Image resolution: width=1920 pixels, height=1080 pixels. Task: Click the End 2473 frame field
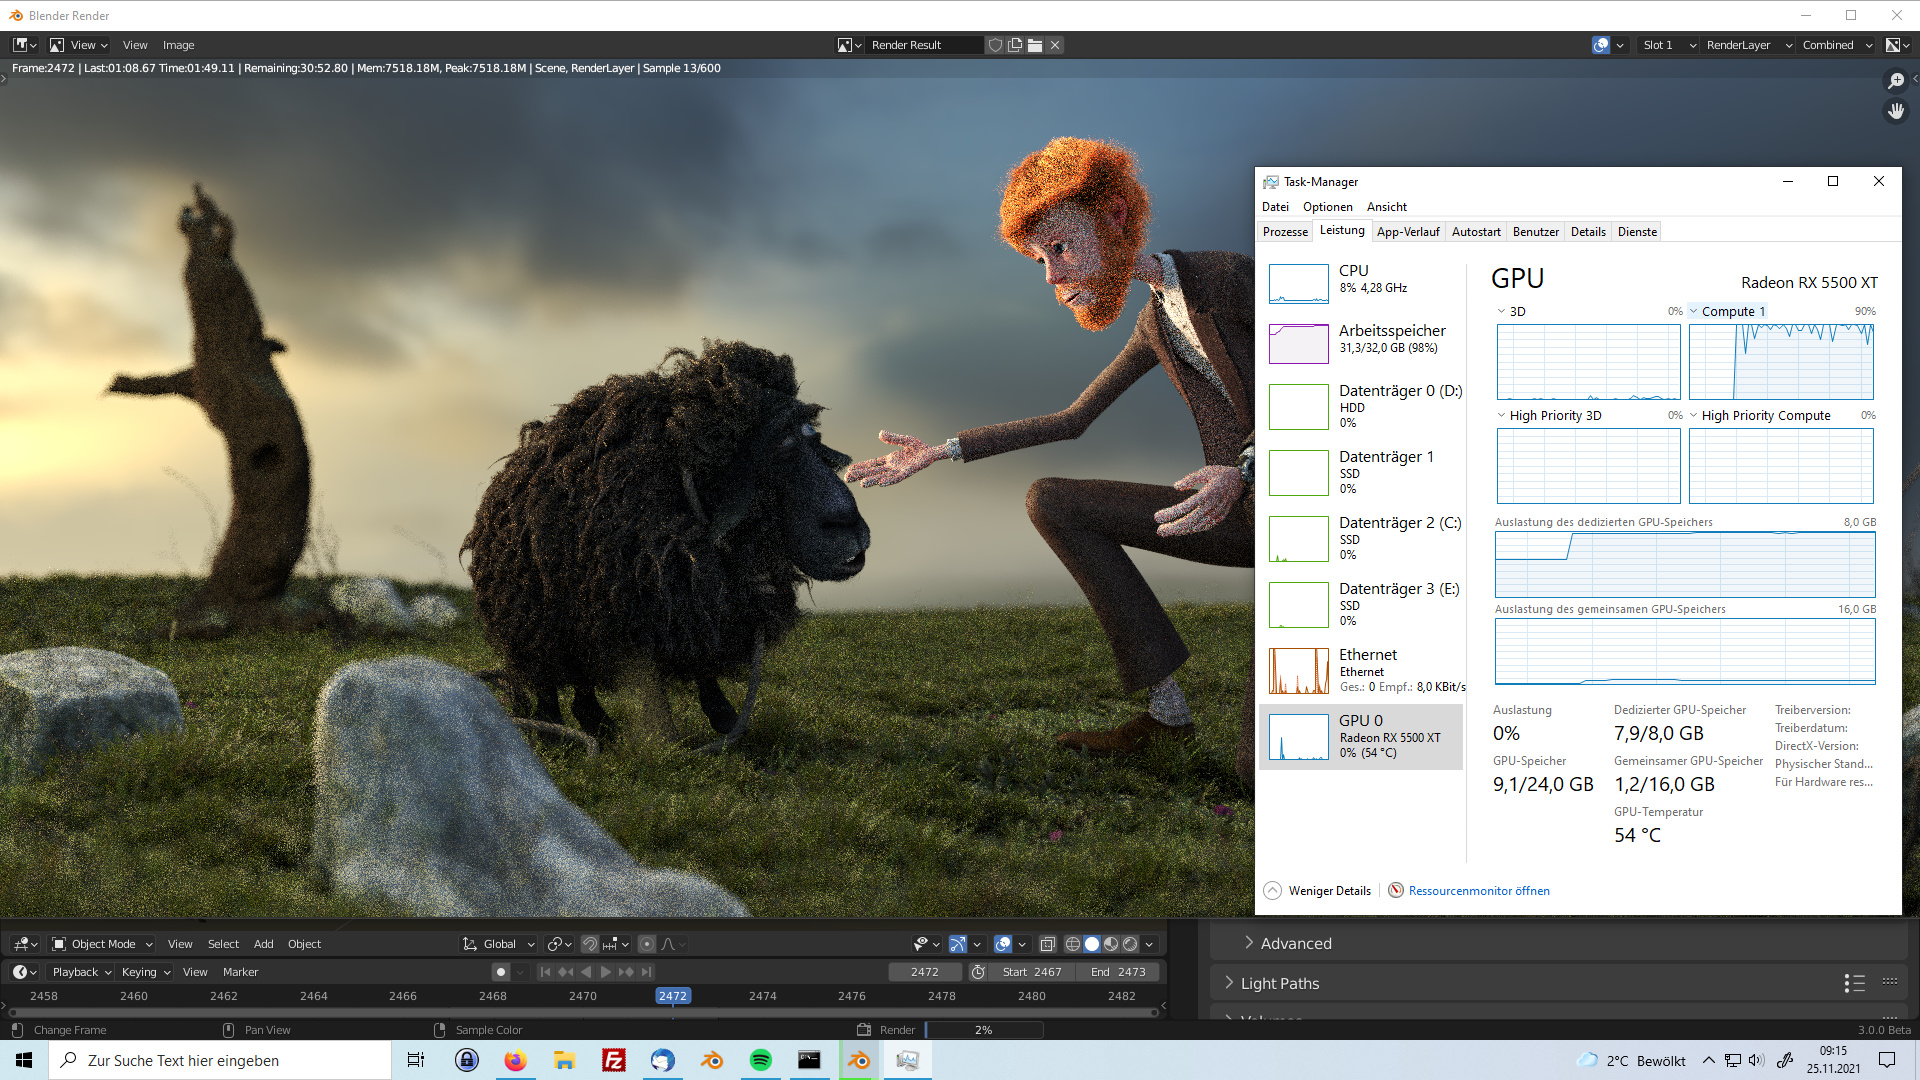1118,972
